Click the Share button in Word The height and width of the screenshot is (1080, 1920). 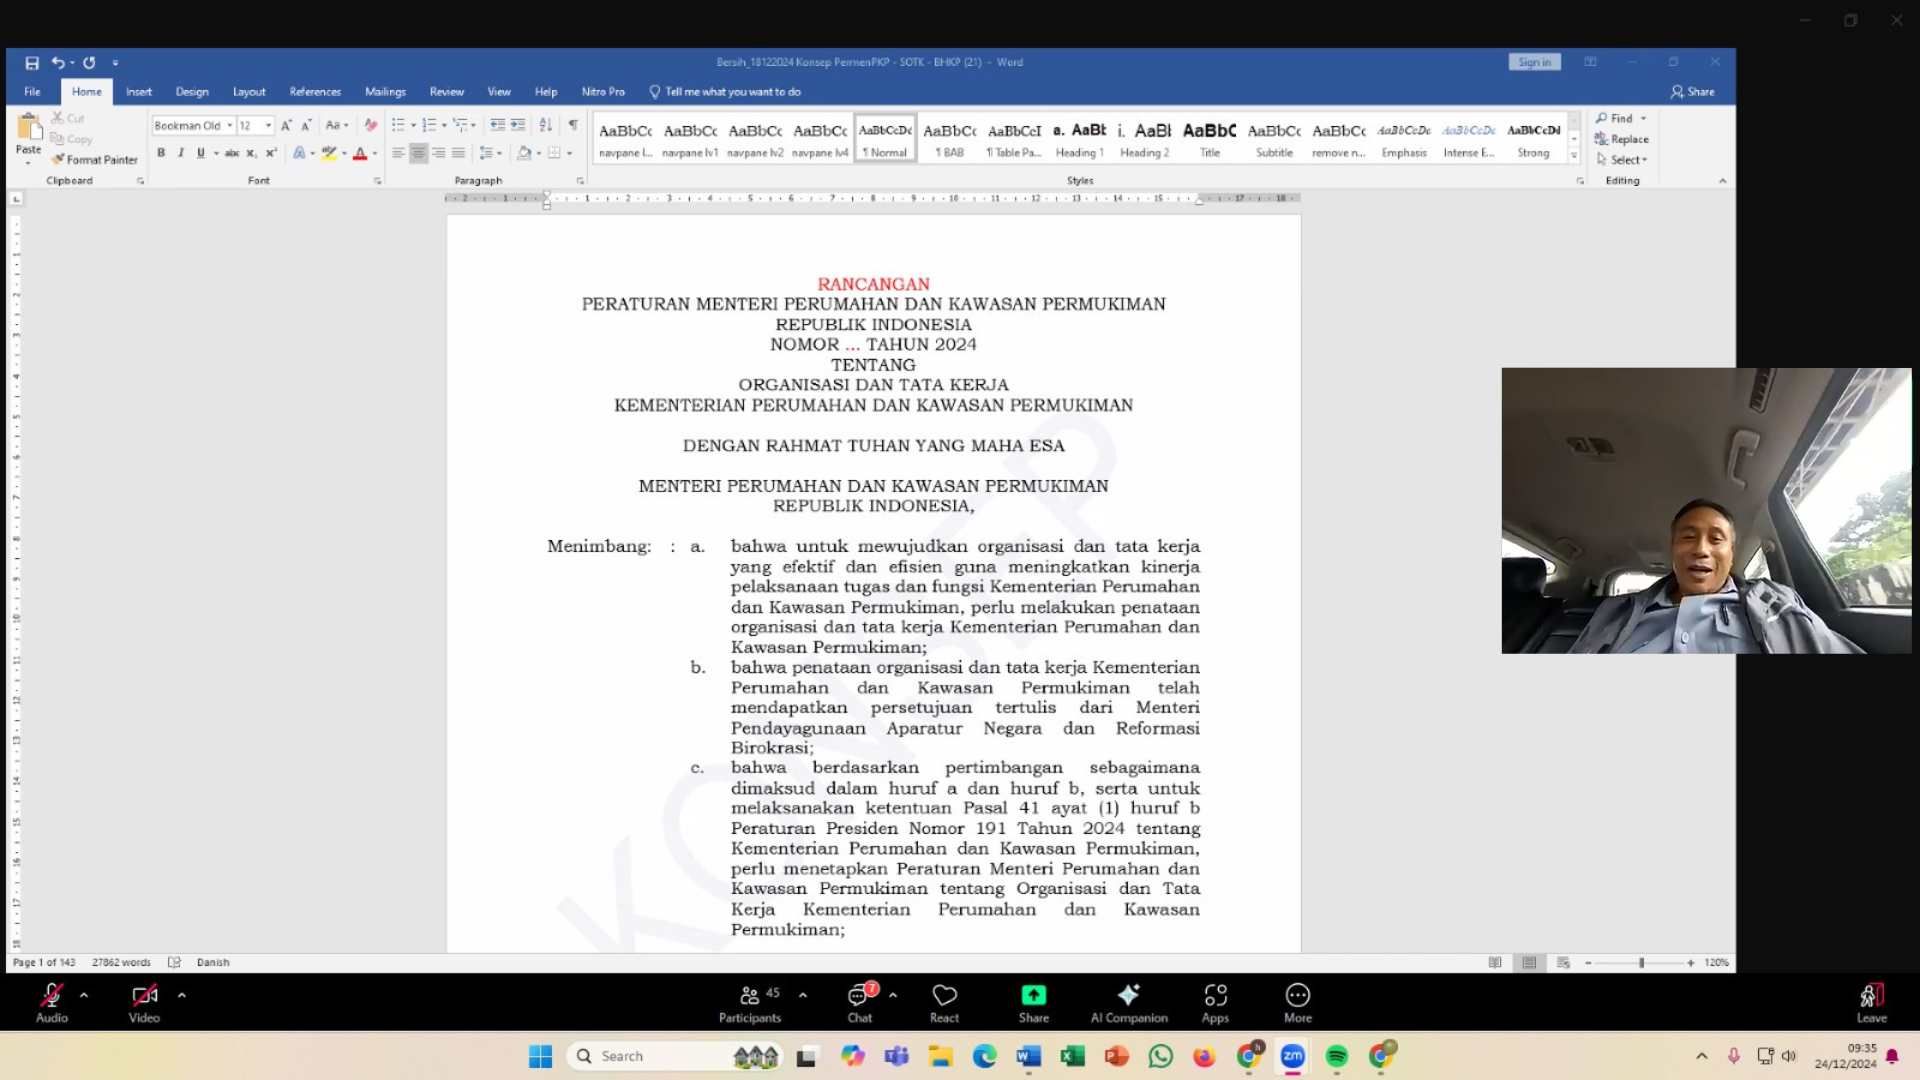point(1693,92)
